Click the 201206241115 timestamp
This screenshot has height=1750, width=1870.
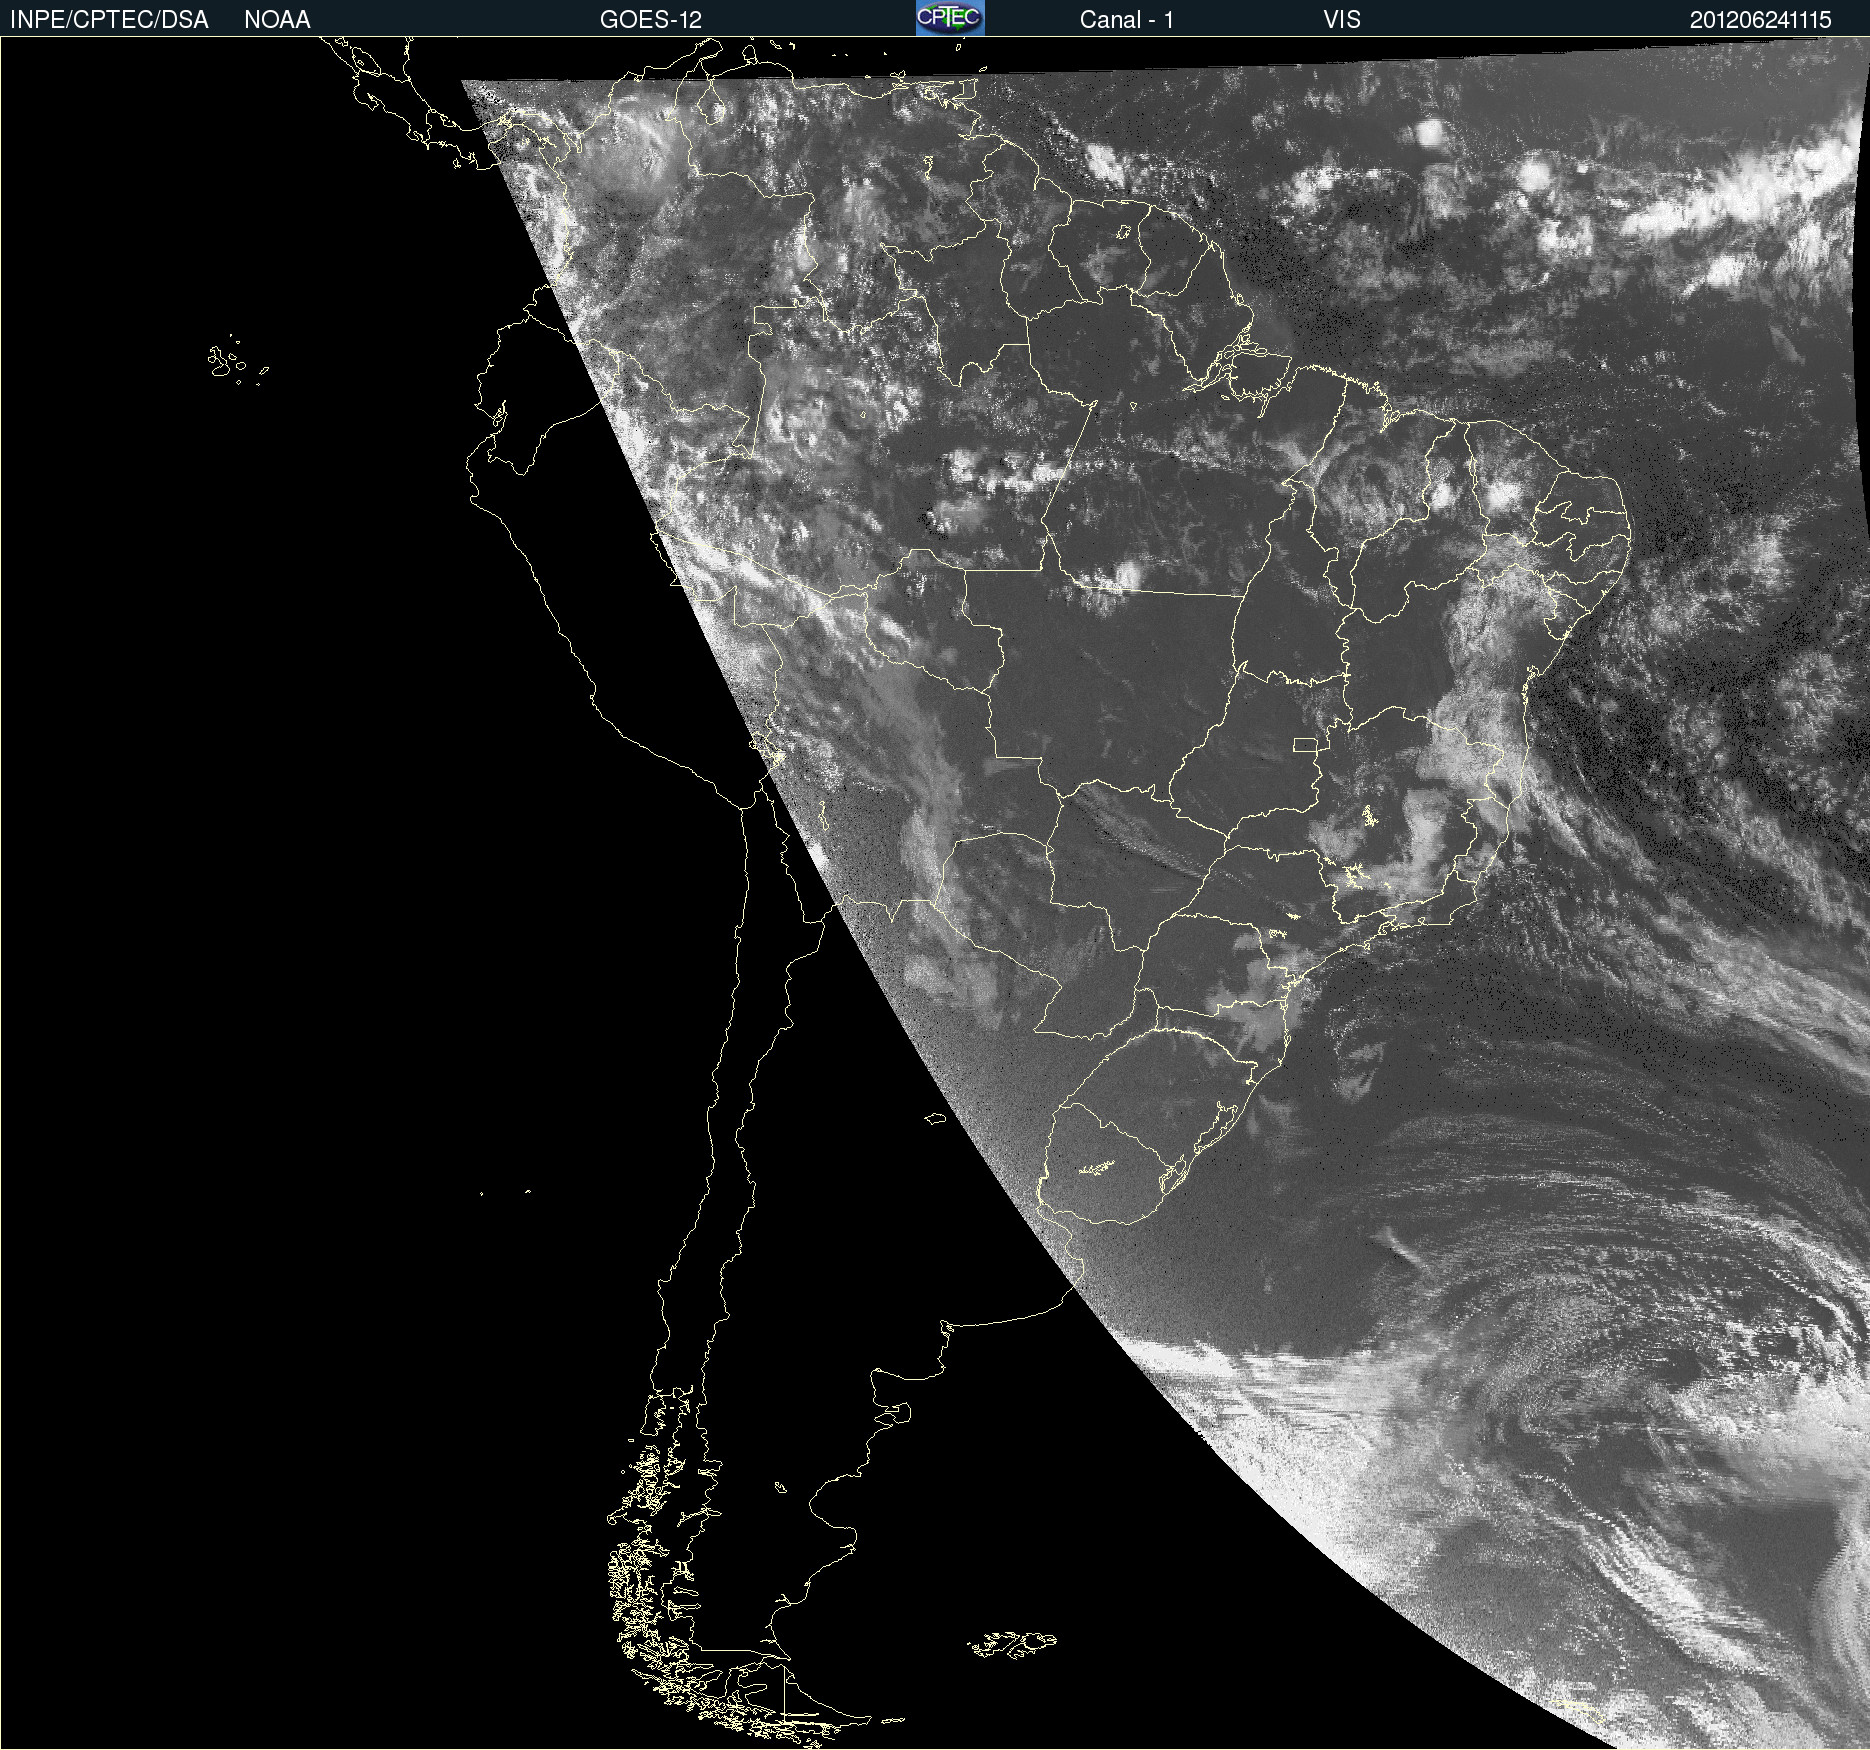pos(1761,20)
